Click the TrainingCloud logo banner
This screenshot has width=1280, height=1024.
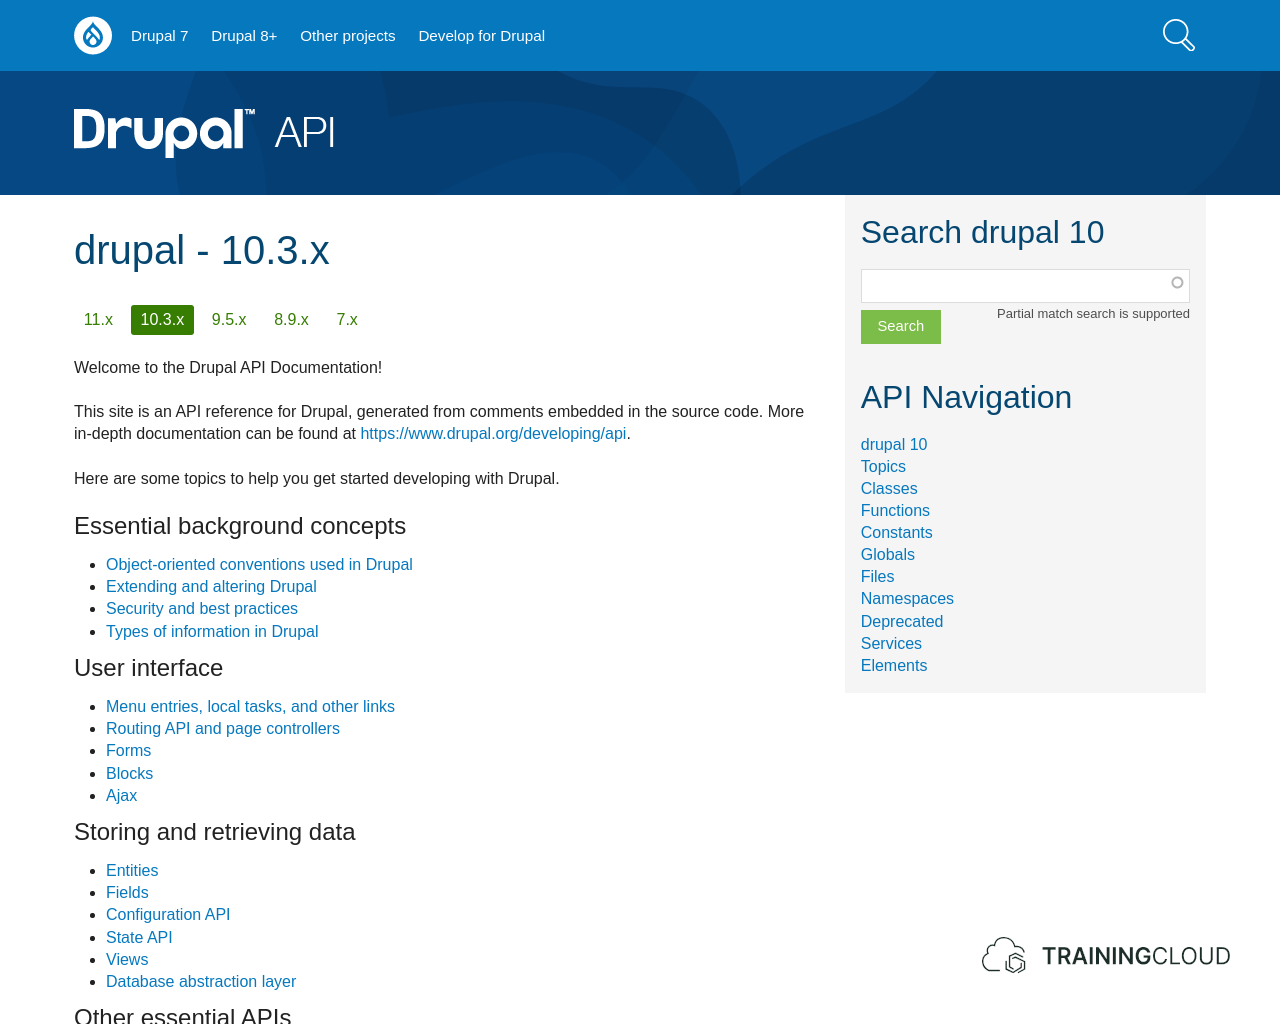pos(1106,956)
